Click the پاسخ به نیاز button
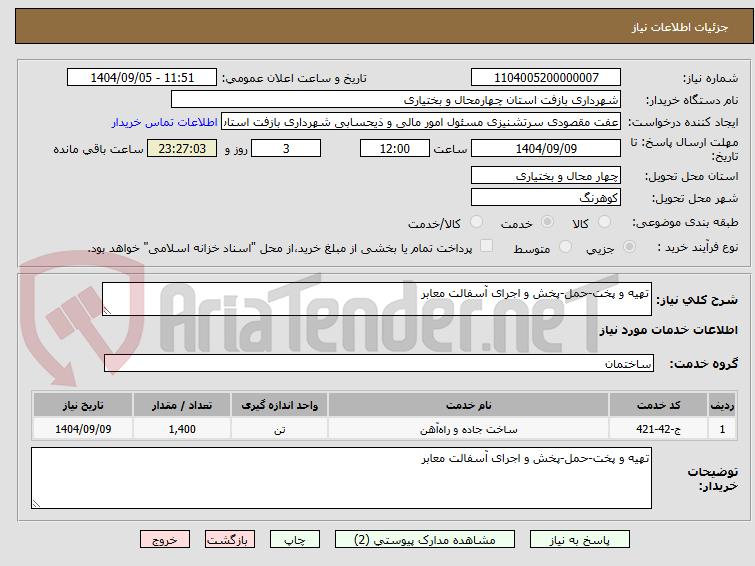Viewport: 755px width, 566px height. (x=579, y=540)
